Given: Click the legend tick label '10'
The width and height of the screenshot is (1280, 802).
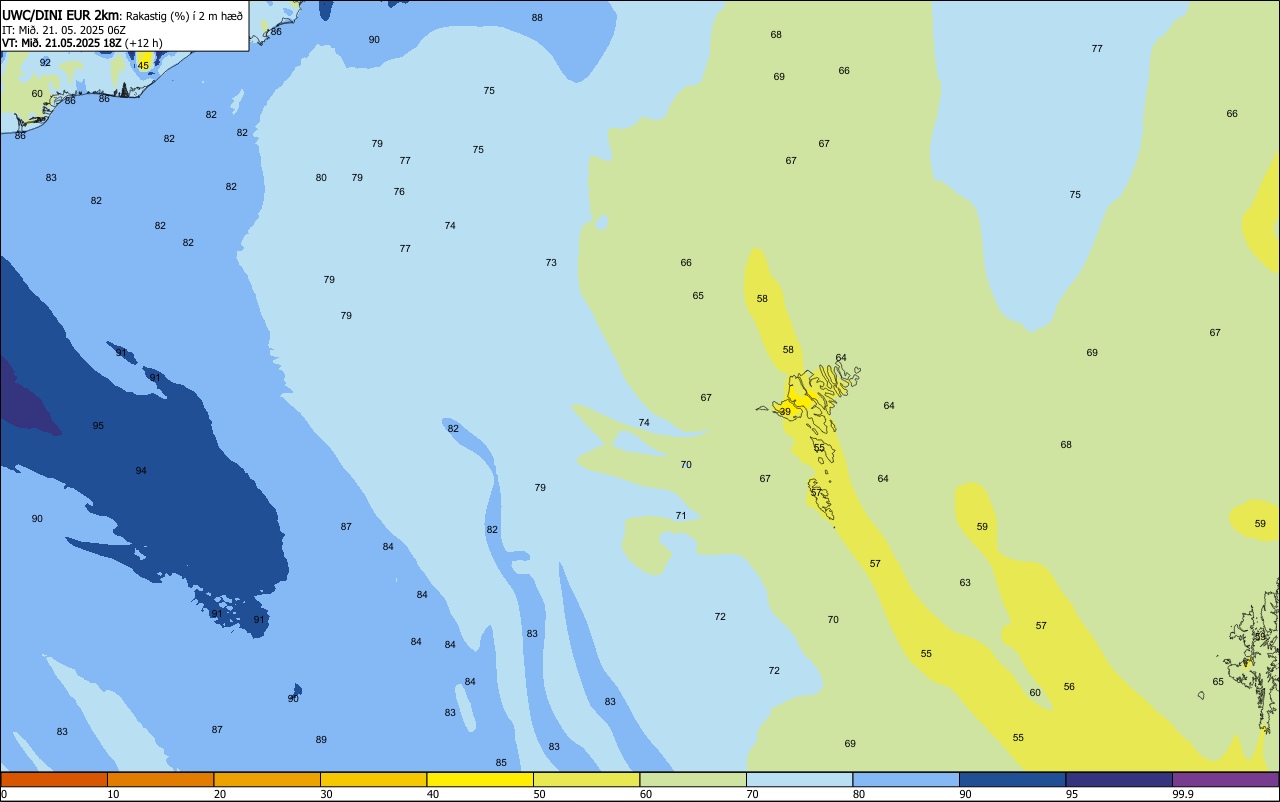Looking at the screenshot, I should [x=113, y=794].
